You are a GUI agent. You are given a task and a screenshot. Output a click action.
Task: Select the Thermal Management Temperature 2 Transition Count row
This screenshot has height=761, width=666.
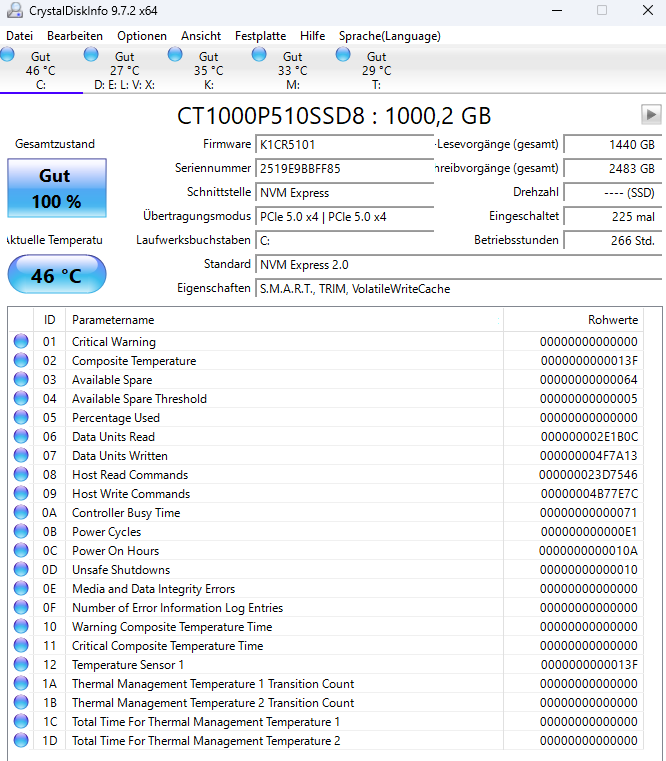tap(326, 702)
